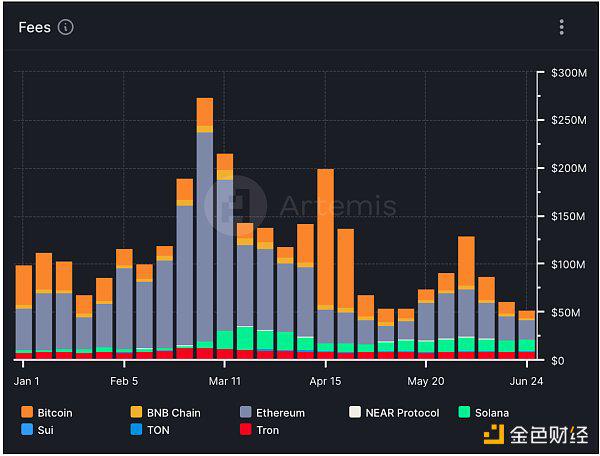Screen dimensions: 600x456
Task: Select the Feb 5 x-axis label
Action: click(x=124, y=381)
